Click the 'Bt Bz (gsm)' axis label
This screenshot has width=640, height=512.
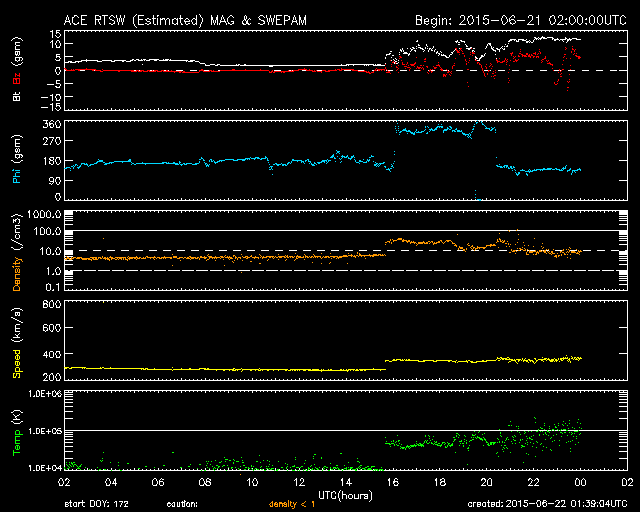[17, 69]
